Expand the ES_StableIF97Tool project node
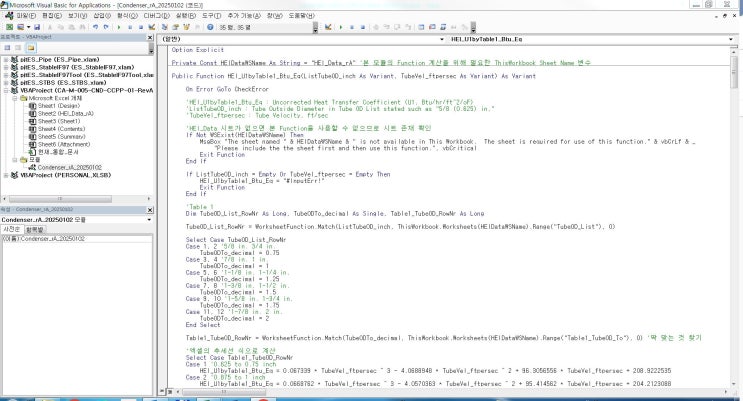The width and height of the screenshot is (743, 401). (6, 75)
